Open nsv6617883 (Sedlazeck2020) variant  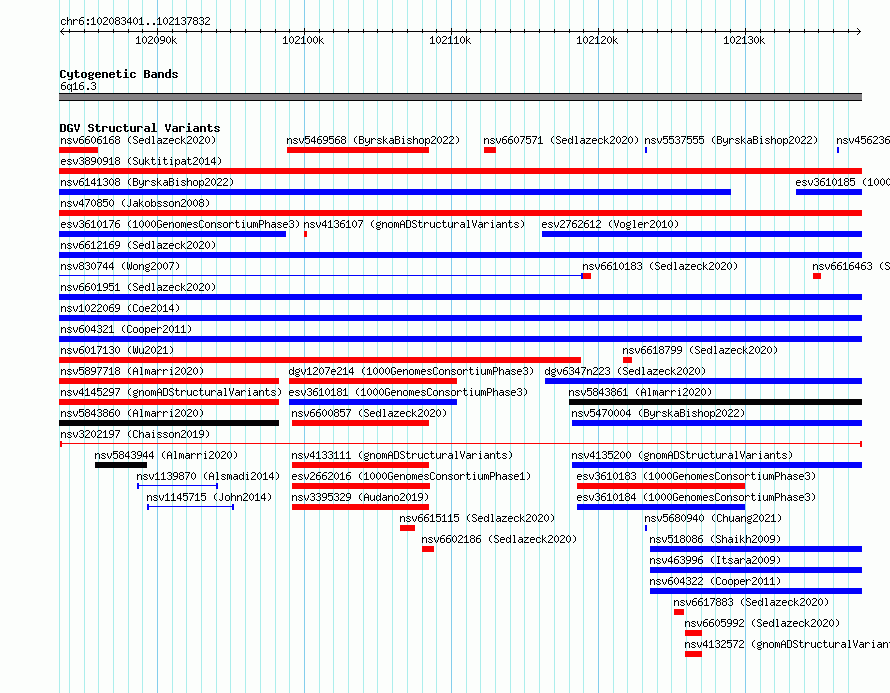(751, 602)
